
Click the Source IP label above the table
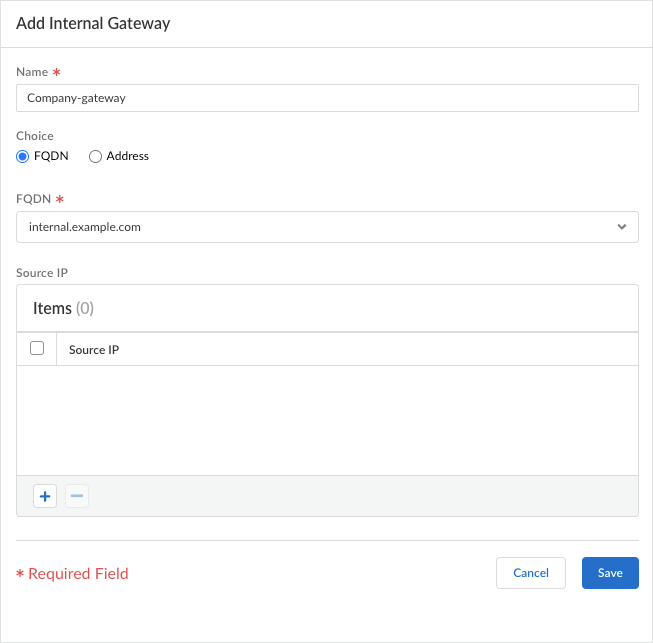(42, 272)
